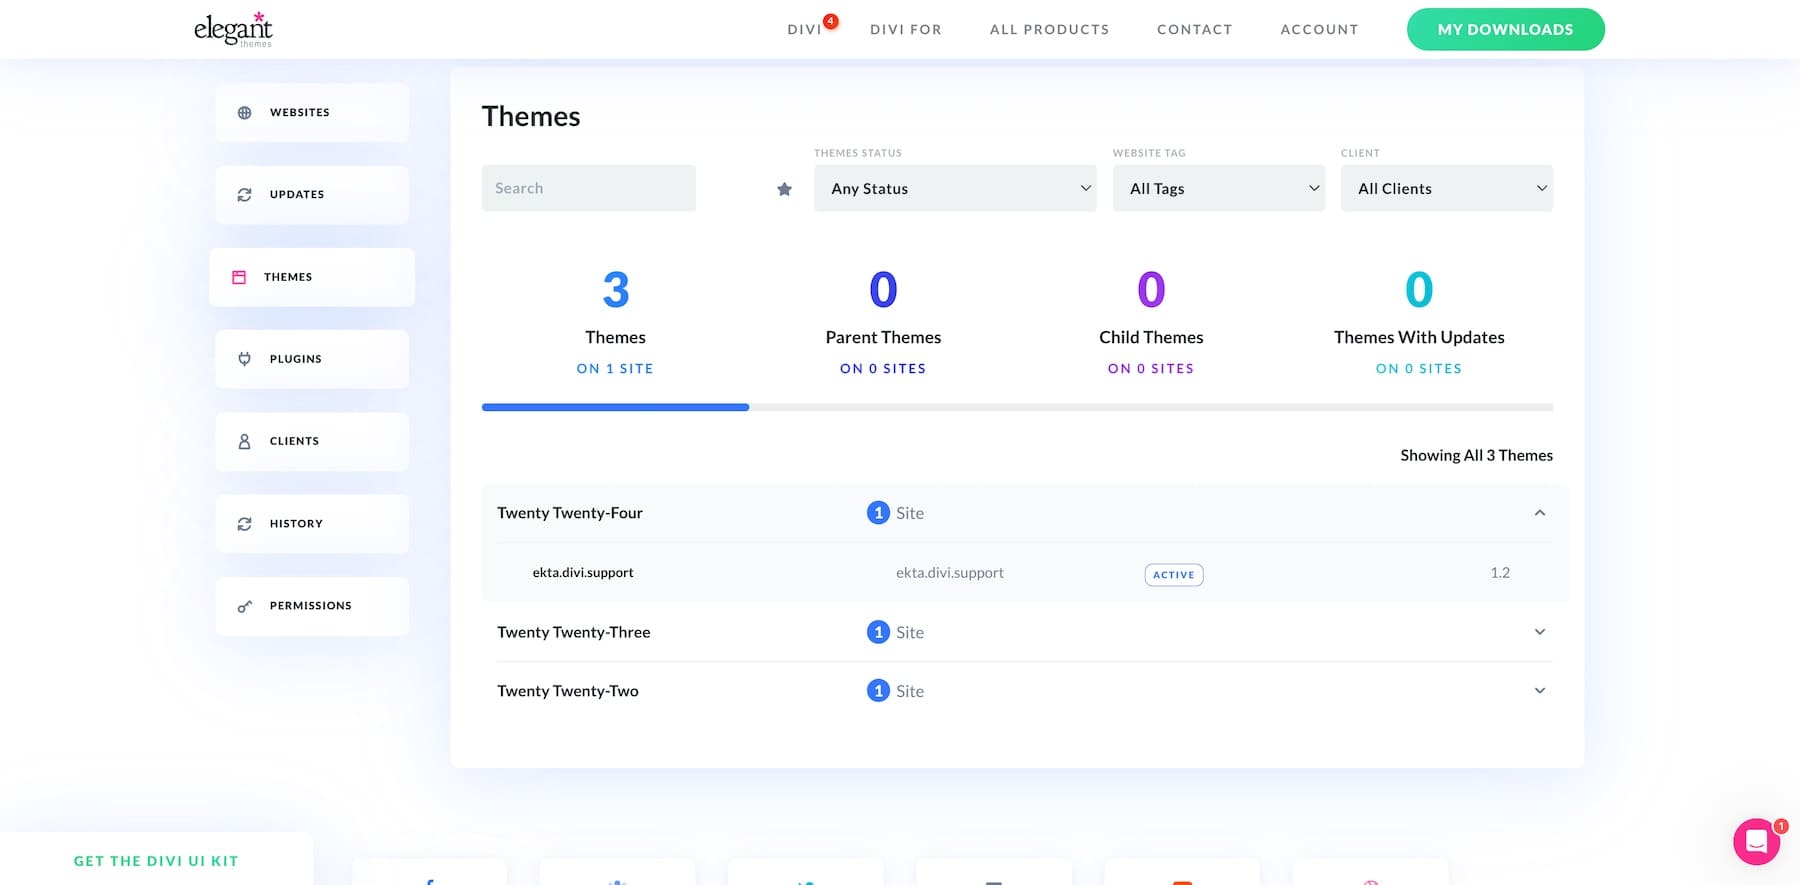This screenshot has width=1800, height=885.
Task: Click the Twenty Twenty-Three theme name
Action: pyautogui.click(x=574, y=632)
